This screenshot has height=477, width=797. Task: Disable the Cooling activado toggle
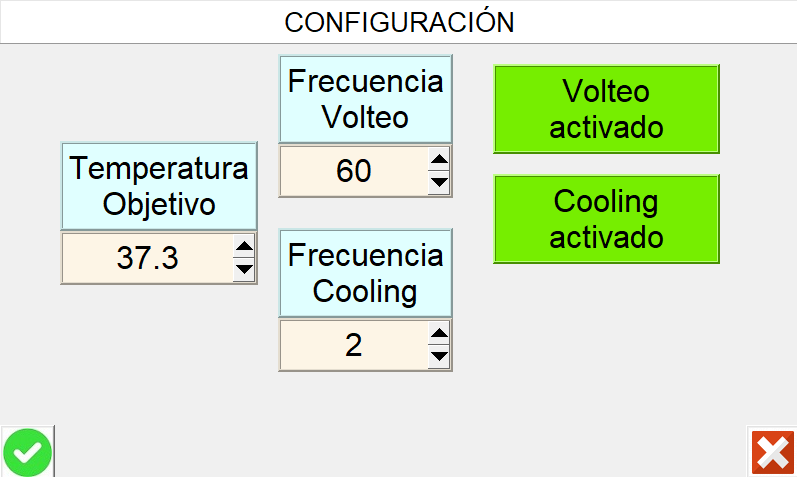click(606, 219)
